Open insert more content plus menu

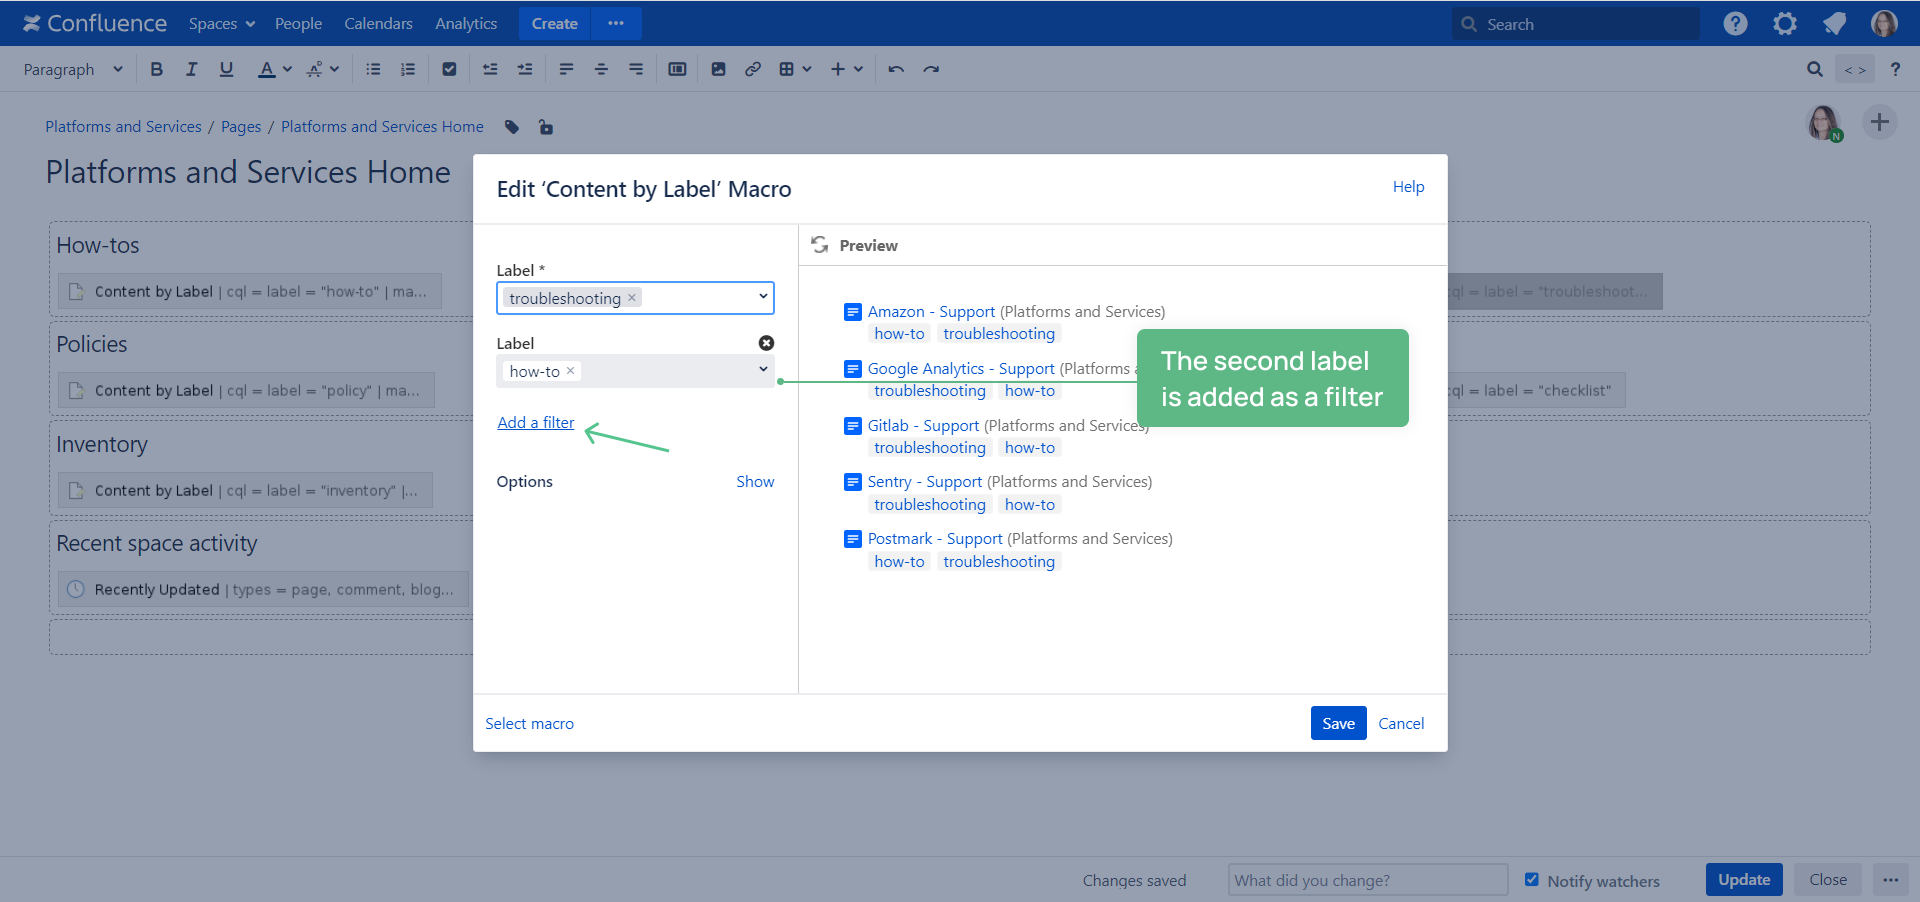point(846,69)
